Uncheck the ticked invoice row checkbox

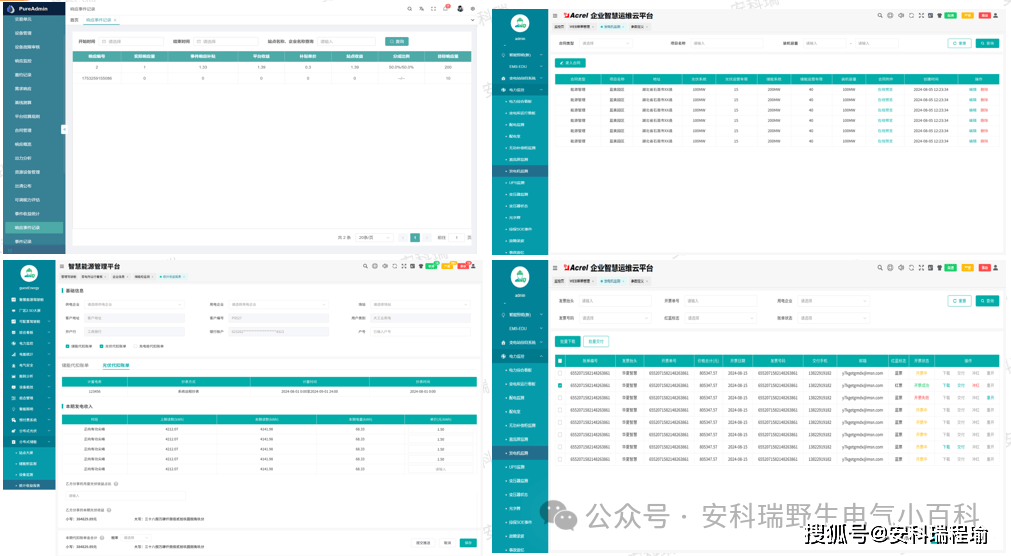(560, 386)
